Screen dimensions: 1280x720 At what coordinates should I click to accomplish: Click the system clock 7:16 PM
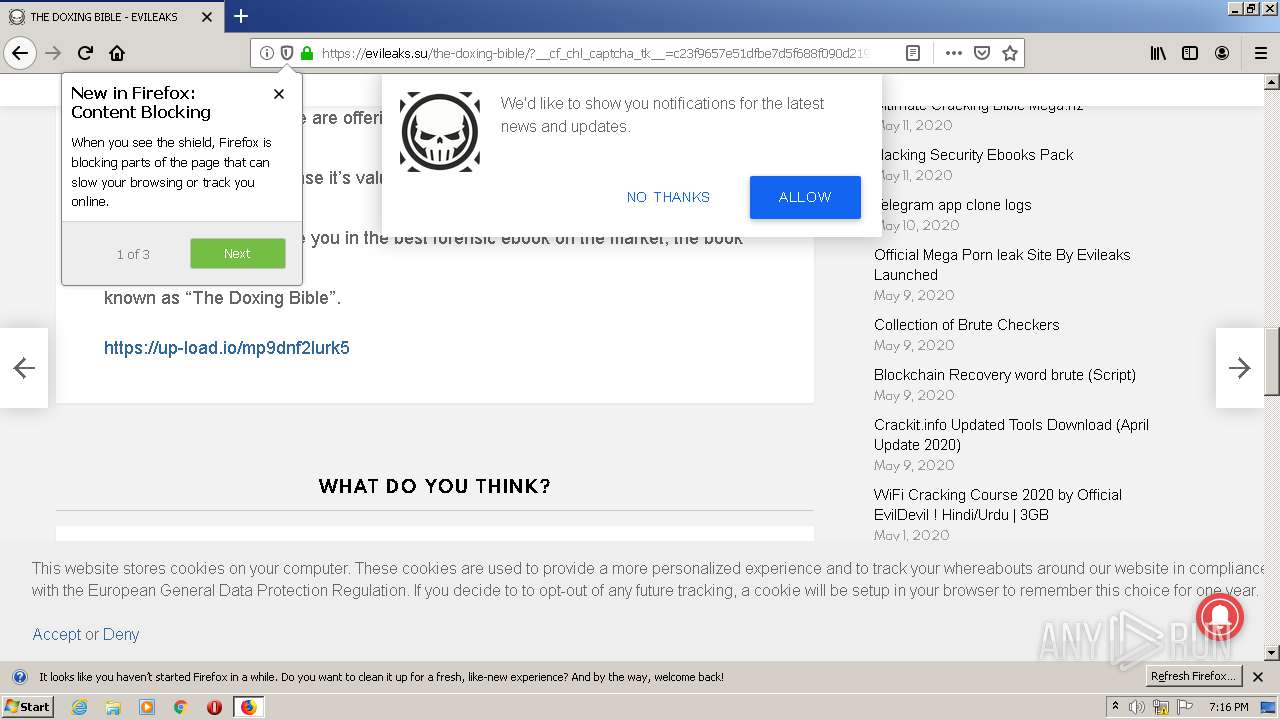tap(1228, 707)
